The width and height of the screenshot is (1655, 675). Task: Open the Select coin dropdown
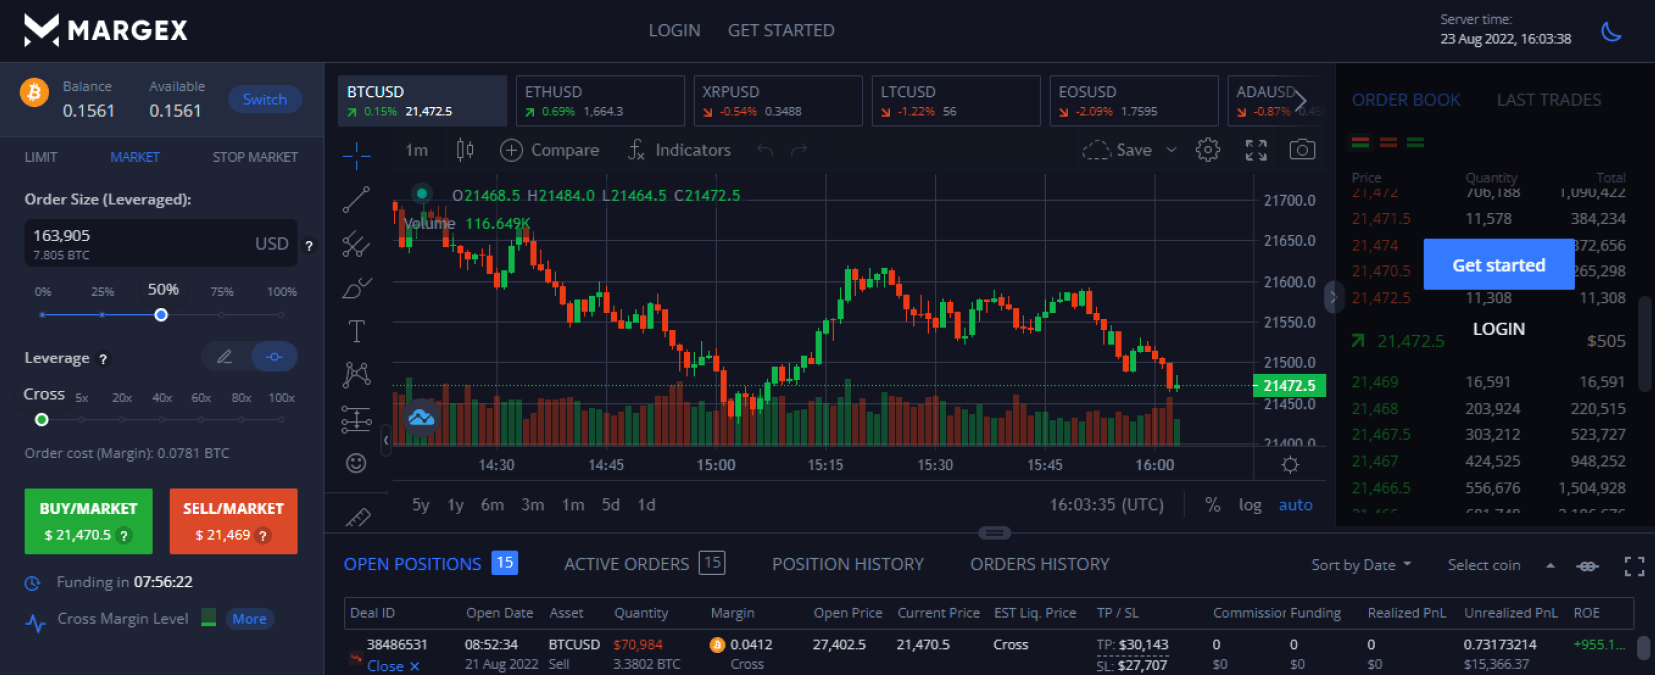point(1484,565)
